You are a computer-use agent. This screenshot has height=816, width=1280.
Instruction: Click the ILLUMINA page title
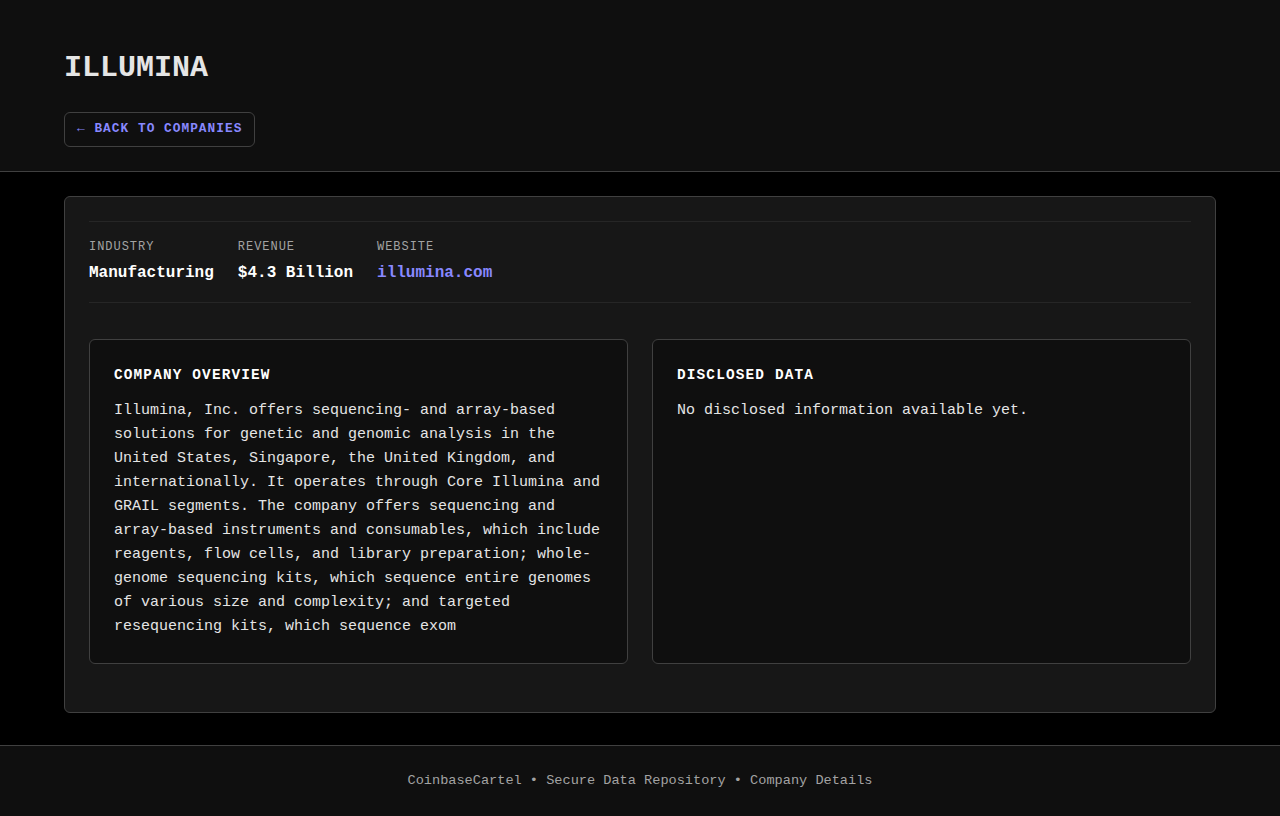point(136,67)
